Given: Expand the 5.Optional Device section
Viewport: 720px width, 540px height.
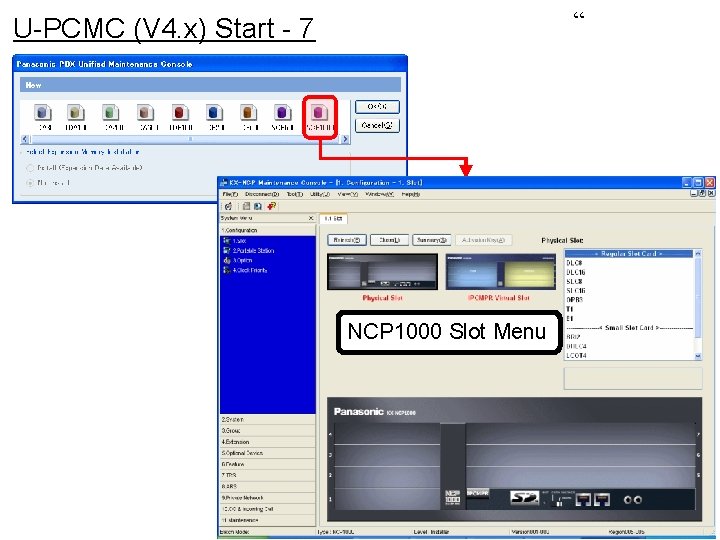Looking at the screenshot, I should click(268, 453).
